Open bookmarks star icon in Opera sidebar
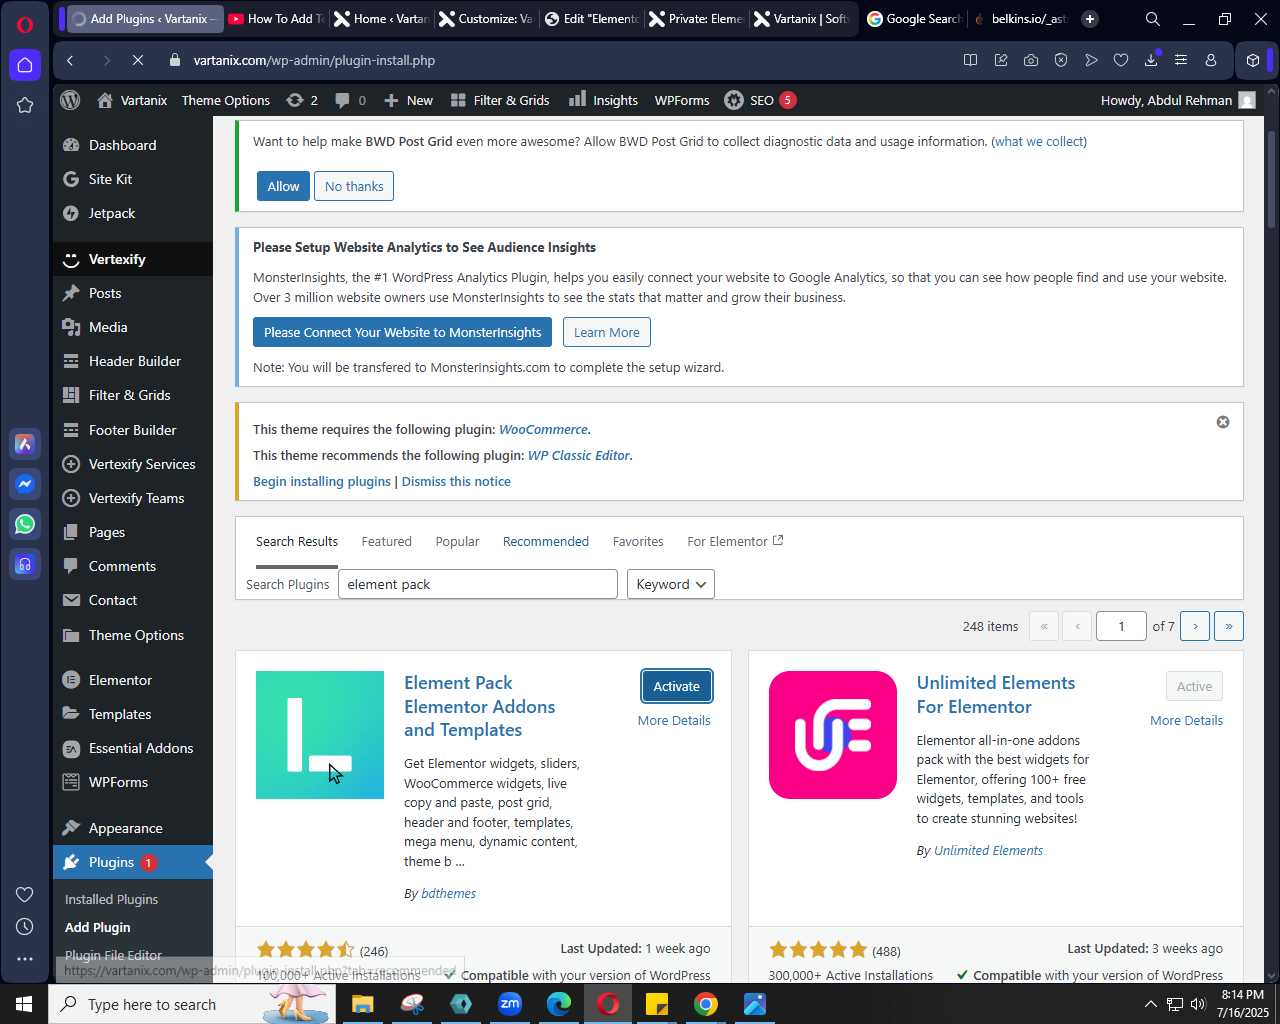Screen dimensions: 1280x1024 [25, 105]
